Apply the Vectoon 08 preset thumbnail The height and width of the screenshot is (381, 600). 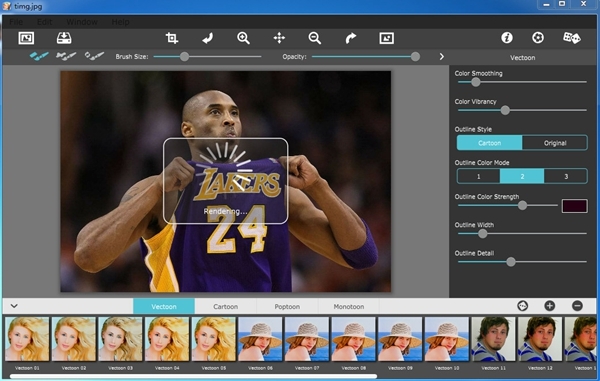354,339
